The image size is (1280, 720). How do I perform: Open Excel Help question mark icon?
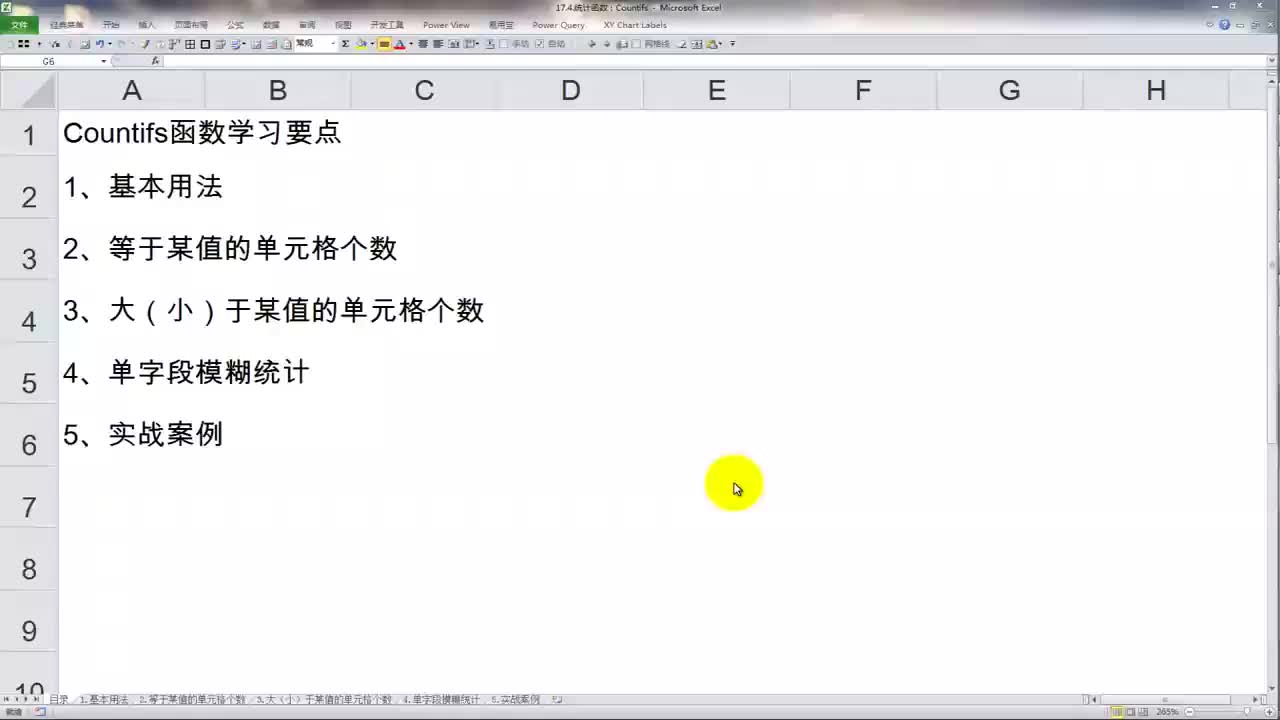[1224, 25]
